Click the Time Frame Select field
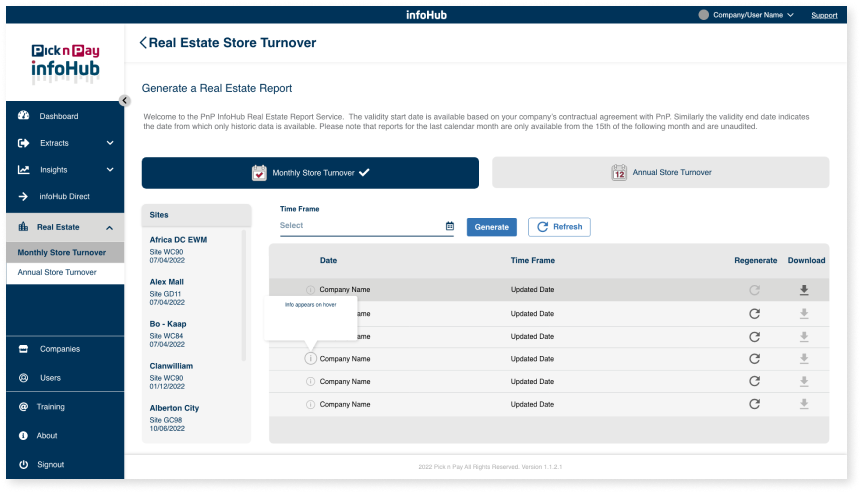This screenshot has width=861, height=493. pos(367,226)
